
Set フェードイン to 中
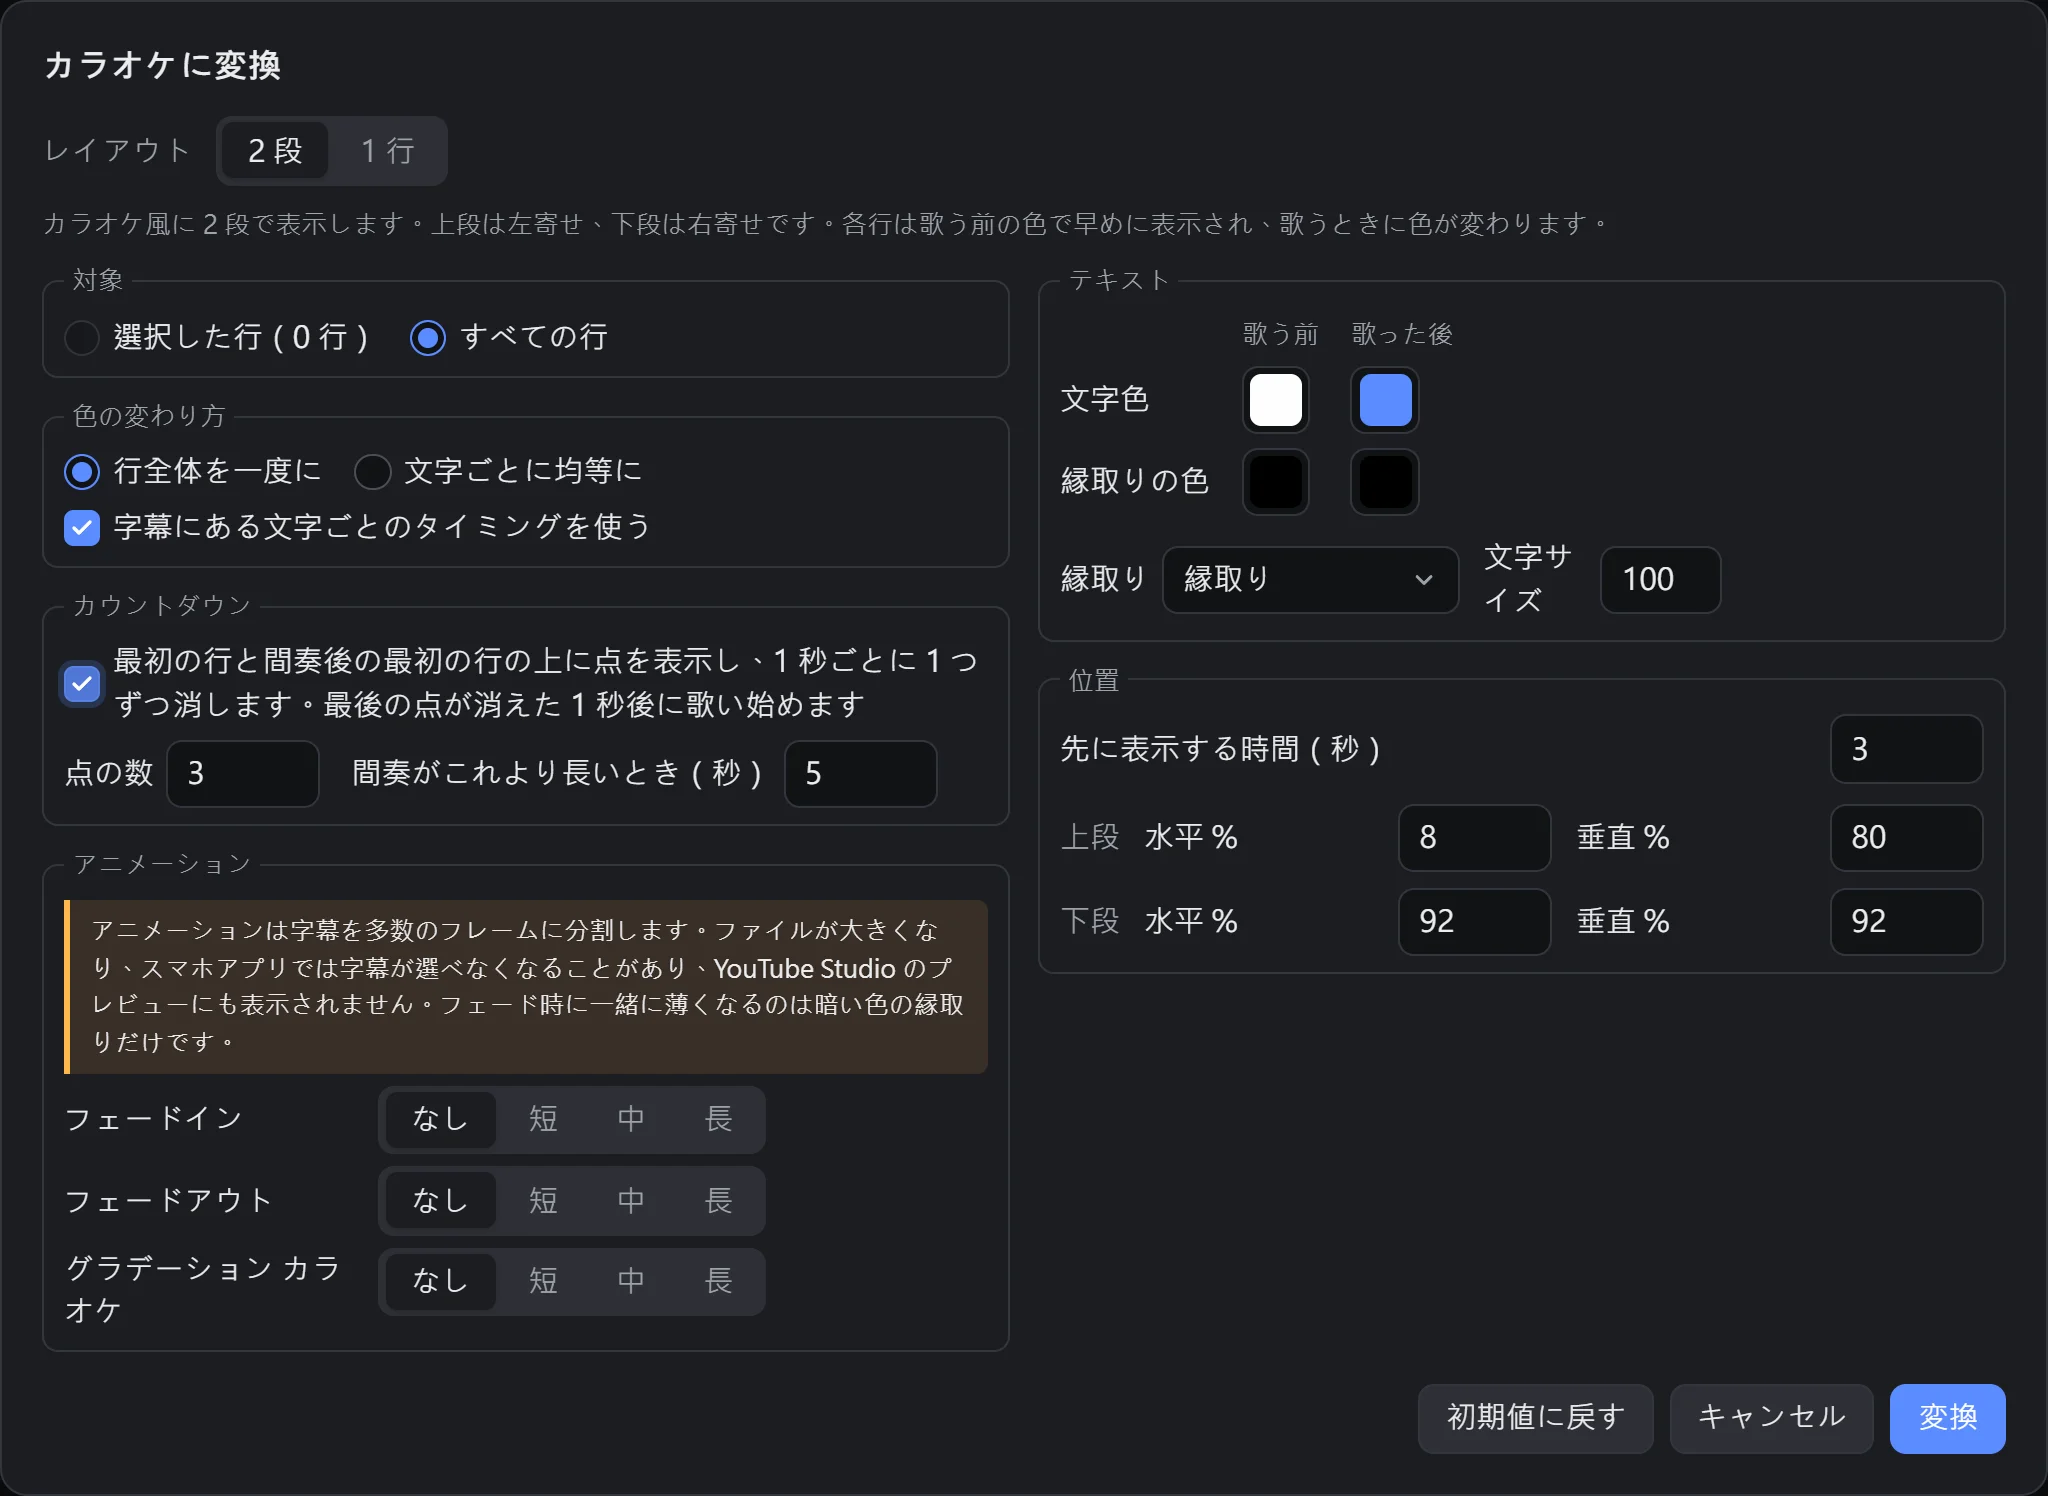631,1119
